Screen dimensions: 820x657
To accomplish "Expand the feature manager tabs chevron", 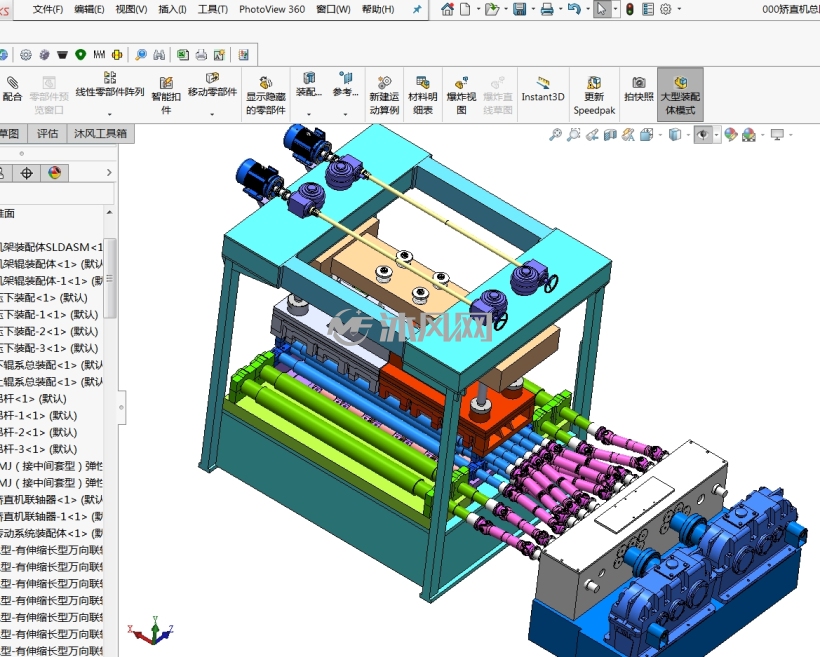I will [x=109, y=172].
